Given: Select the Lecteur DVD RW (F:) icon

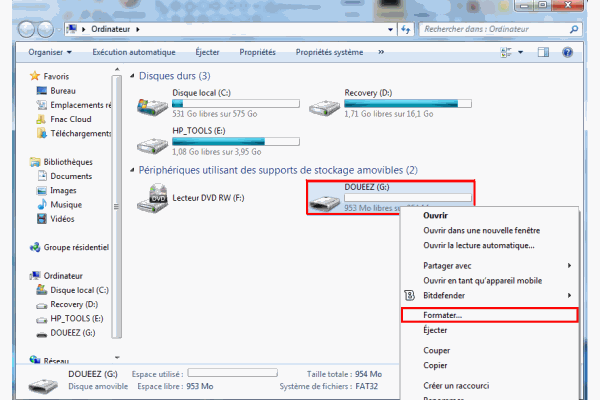Looking at the screenshot, I should [x=152, y=198].
